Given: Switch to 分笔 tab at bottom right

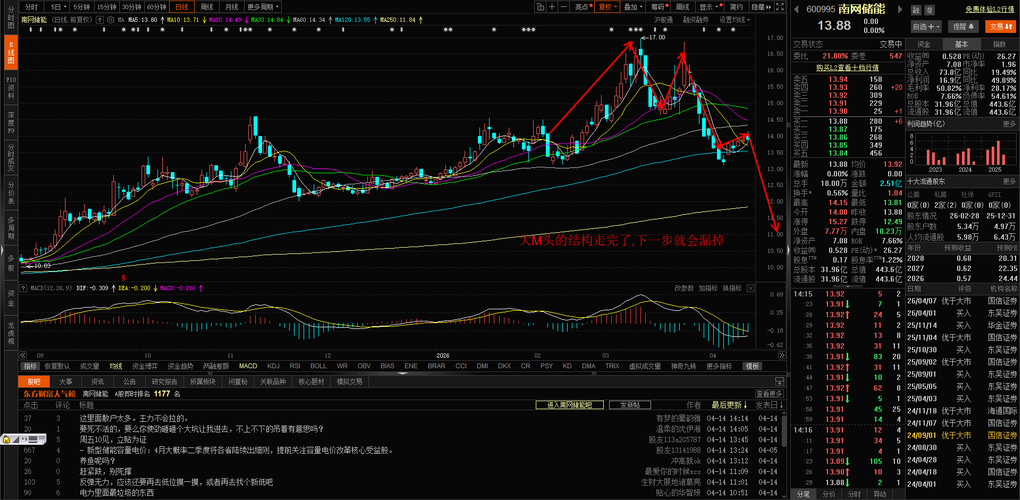Looking at the screenshot, I should coord(805,494).
